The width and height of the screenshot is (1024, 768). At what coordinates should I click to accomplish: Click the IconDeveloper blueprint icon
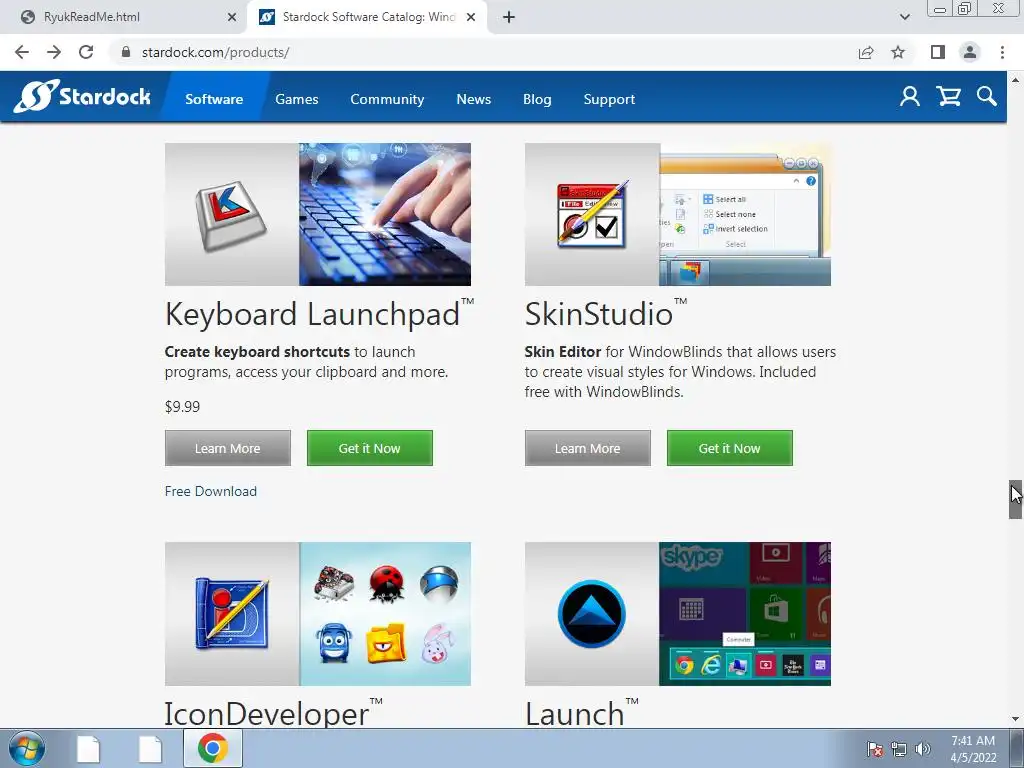click(232, 614)
